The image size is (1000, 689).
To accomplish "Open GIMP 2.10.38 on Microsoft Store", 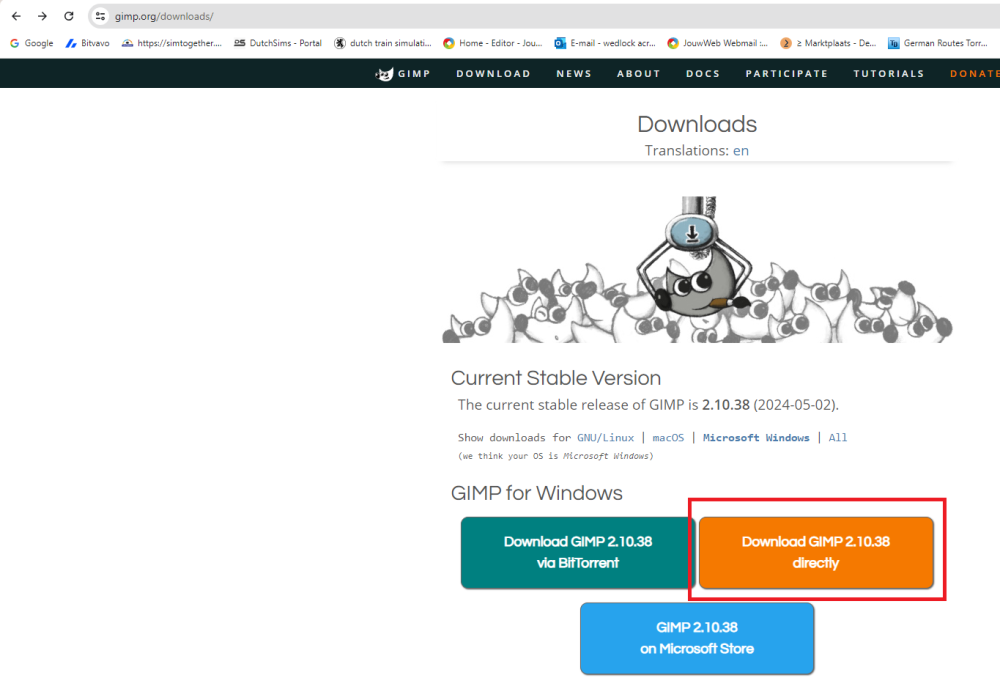I will coord(697,638).
